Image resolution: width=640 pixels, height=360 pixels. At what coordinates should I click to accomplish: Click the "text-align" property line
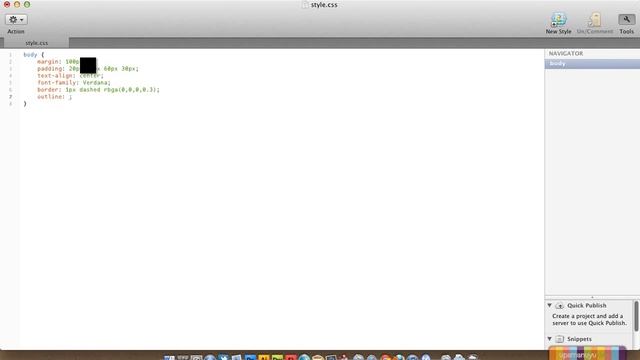[x=70, y=76]
